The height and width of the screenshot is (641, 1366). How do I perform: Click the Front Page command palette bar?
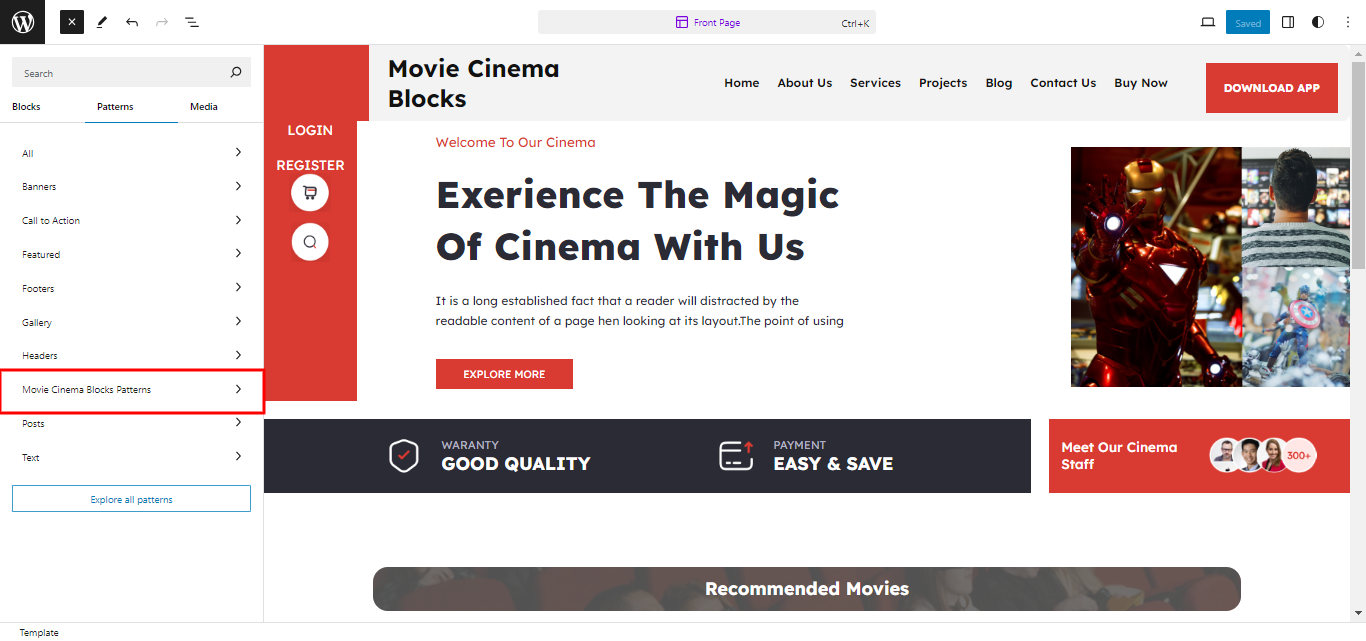click(x=706, y=22)
